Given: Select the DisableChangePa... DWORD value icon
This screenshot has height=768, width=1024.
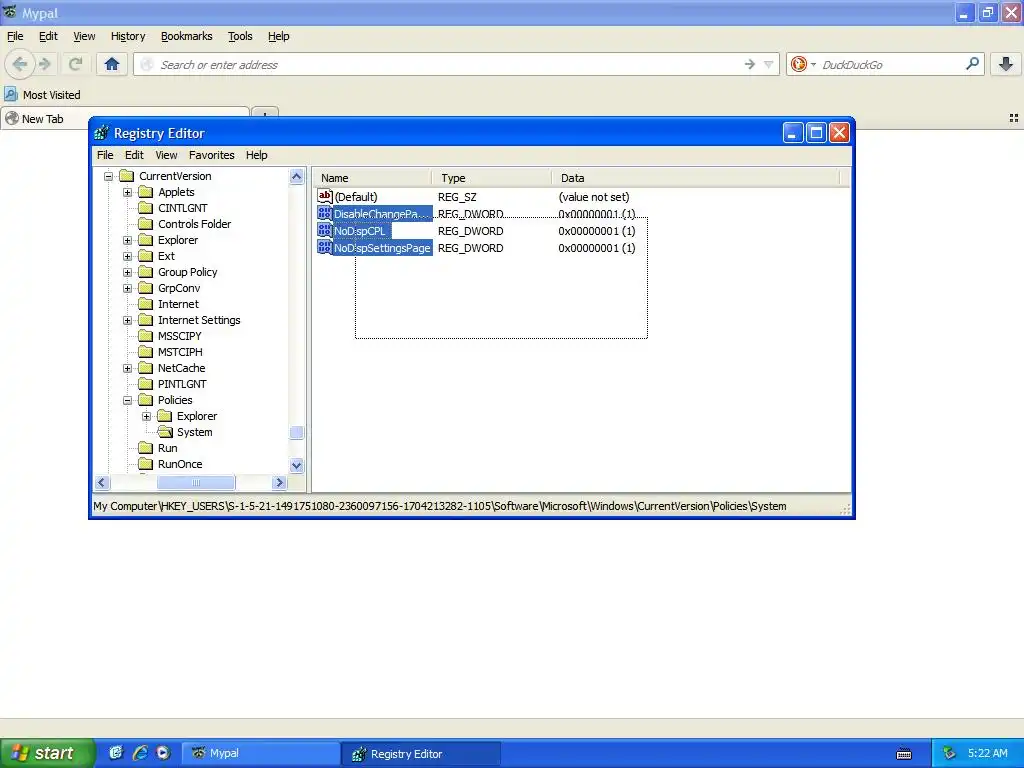Looking at the screenshot, I should [325, 213].
